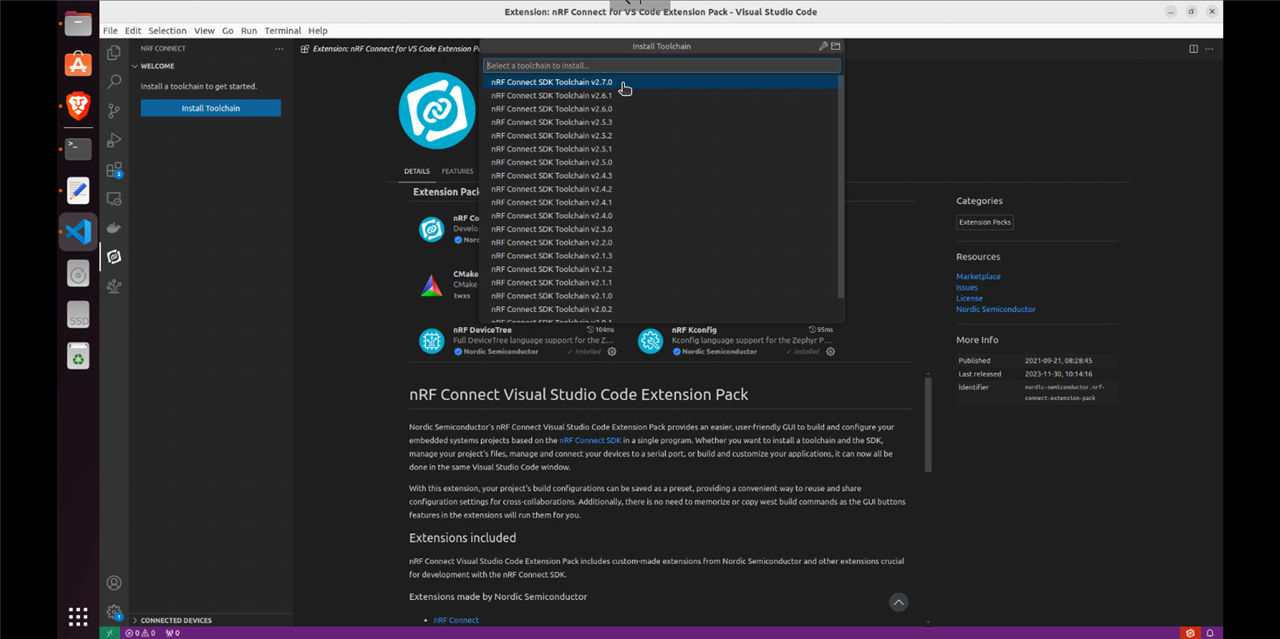Open the File menu
The height and width of the screenshot is (639, 1280).
pyautogui.click(x=110, y=31)
